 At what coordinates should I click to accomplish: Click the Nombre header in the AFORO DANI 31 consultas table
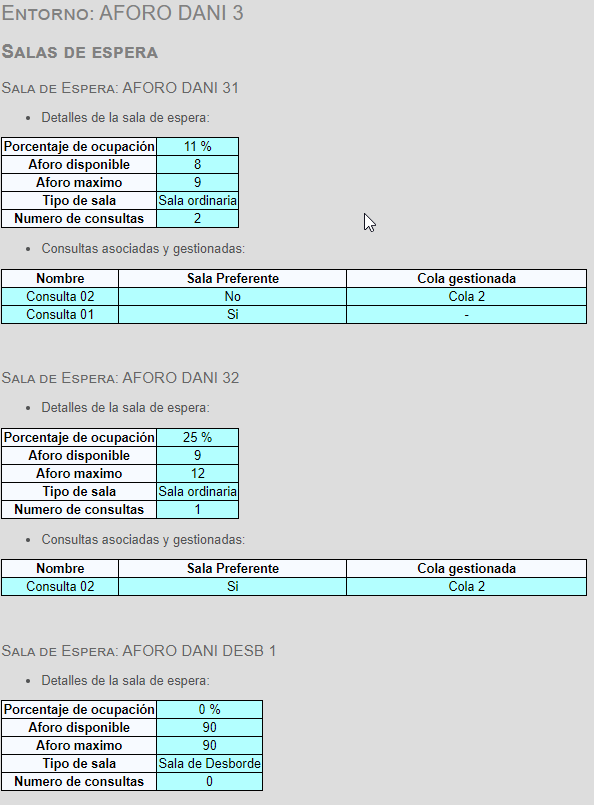tap(60, 278)
